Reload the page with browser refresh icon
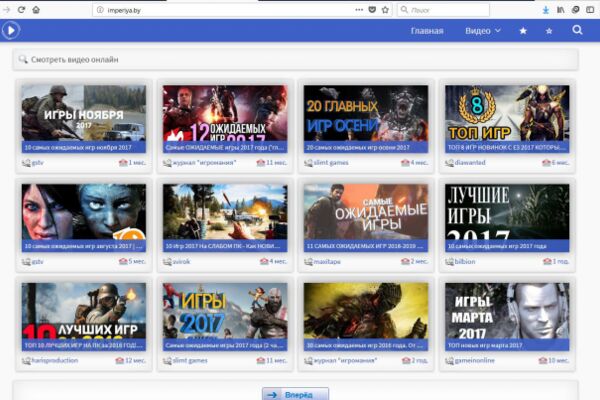 tap(21, 10)
